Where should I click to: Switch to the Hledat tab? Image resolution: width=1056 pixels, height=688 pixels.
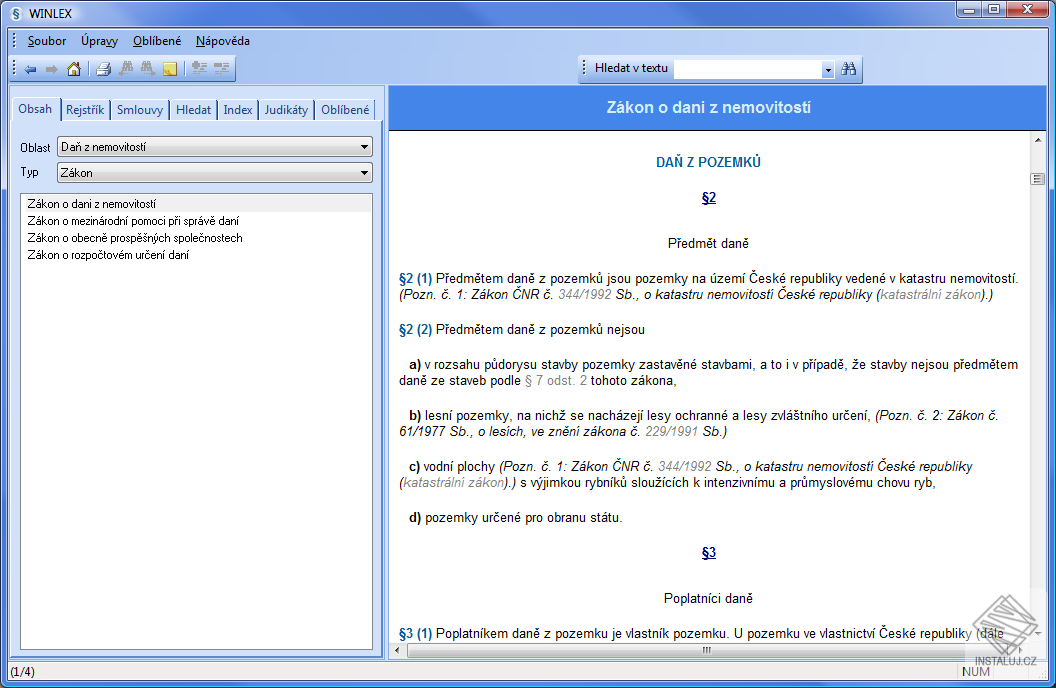pos(193,110)
